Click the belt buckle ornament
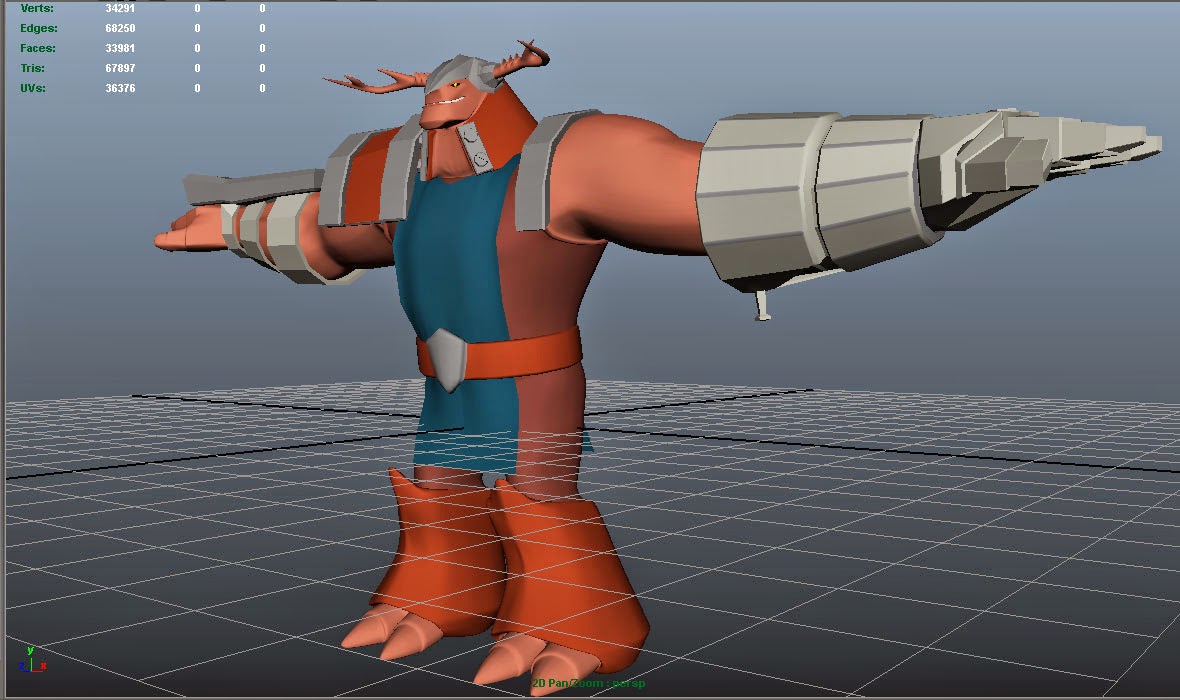The height and width of the screenshot is (700, 1180). [x=447, y=358]
